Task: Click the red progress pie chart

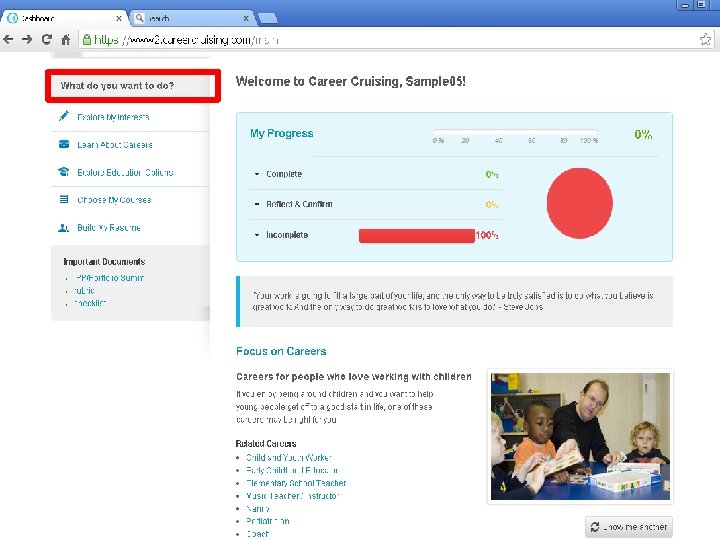Action: 579,203
